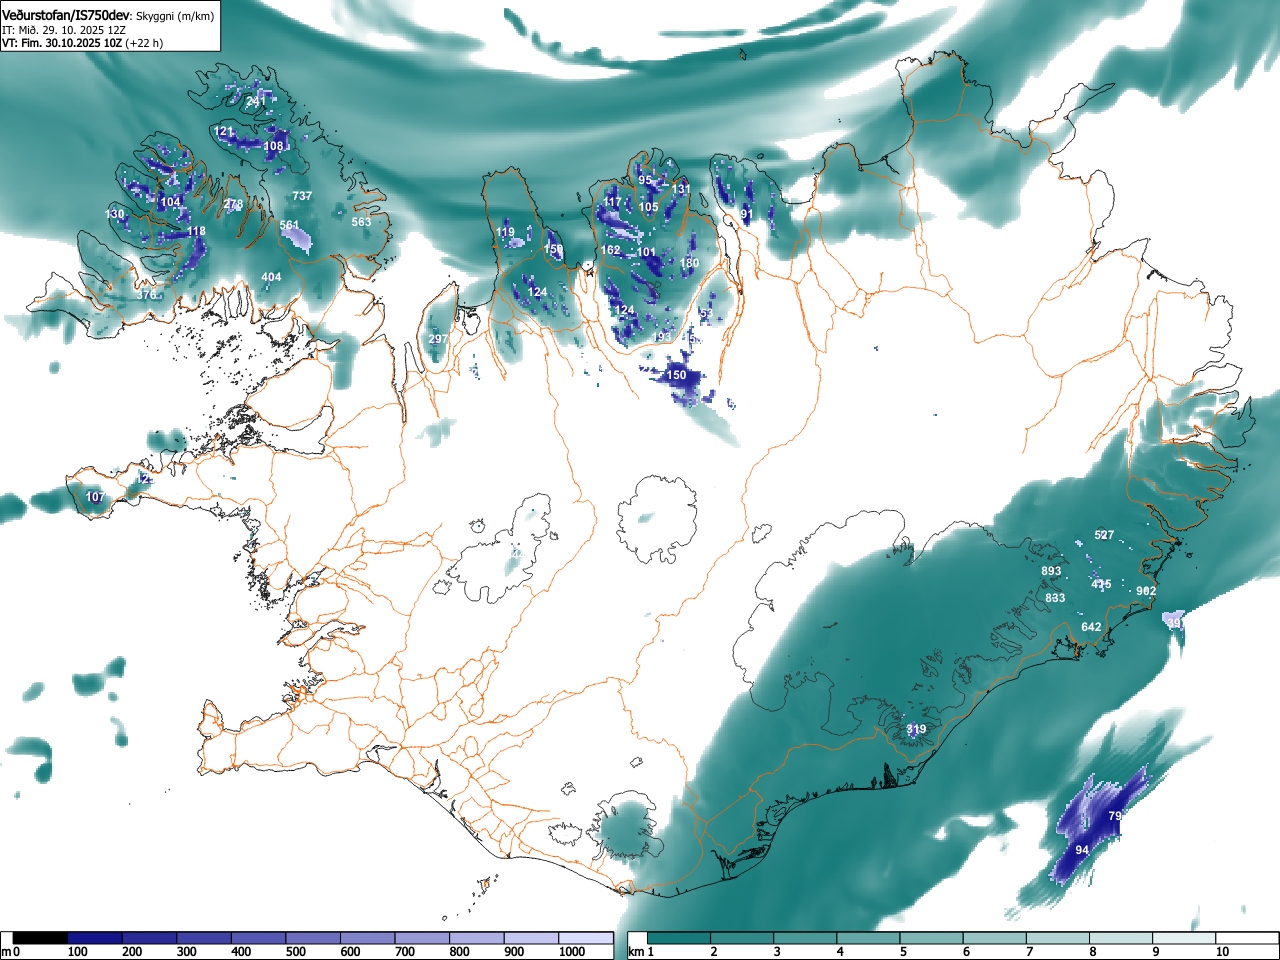Click the visibility value 376 on the map
The image size is (1280, 960).
147,295
